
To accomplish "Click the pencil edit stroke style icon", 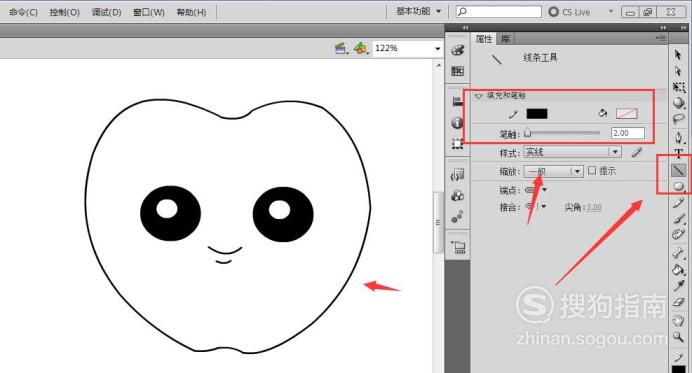I will coord(636,153).
